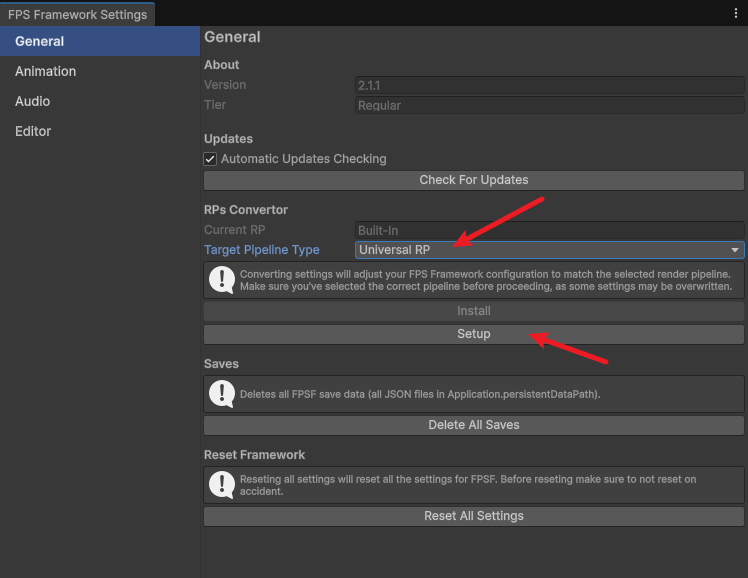The image size is (748, 578).
Task: Click the Setup button
Action: [x=474, y=334]
